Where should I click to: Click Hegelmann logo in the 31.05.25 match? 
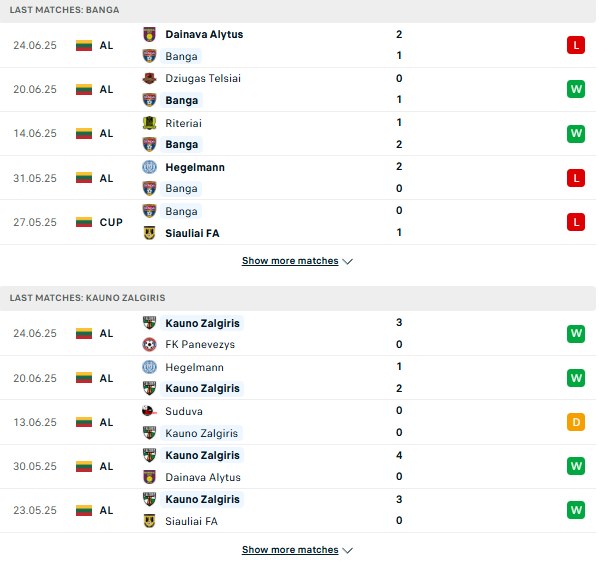point(149,167)
